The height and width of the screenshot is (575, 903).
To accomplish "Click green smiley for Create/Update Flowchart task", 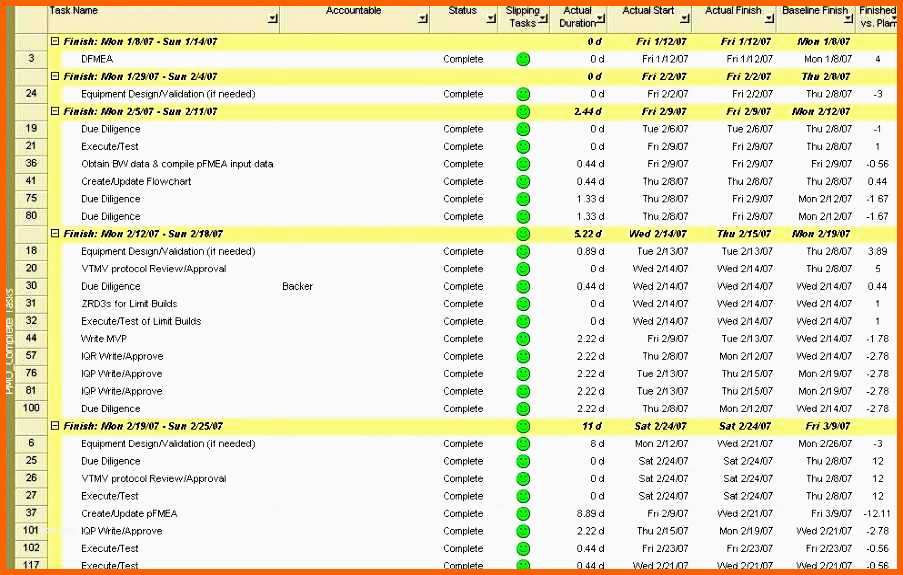I will pyautogui.click(x=522, y=182).
